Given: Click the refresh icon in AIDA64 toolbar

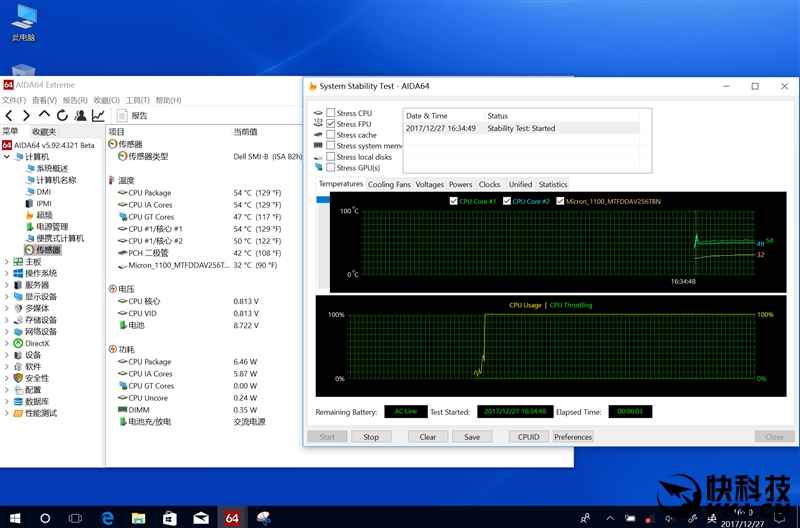Looking at the screenshot, I should (x=62, y=116).
